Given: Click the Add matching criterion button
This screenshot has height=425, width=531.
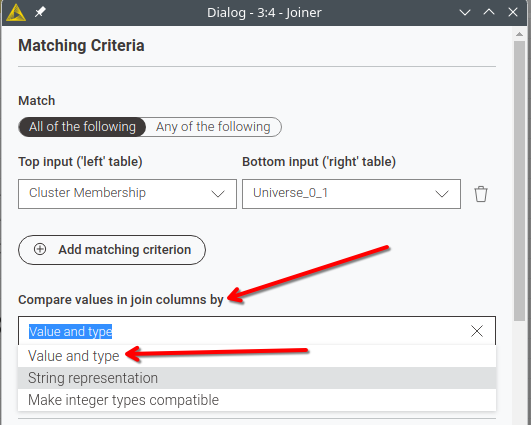Looking at the screenshot, I should point(112,250).
